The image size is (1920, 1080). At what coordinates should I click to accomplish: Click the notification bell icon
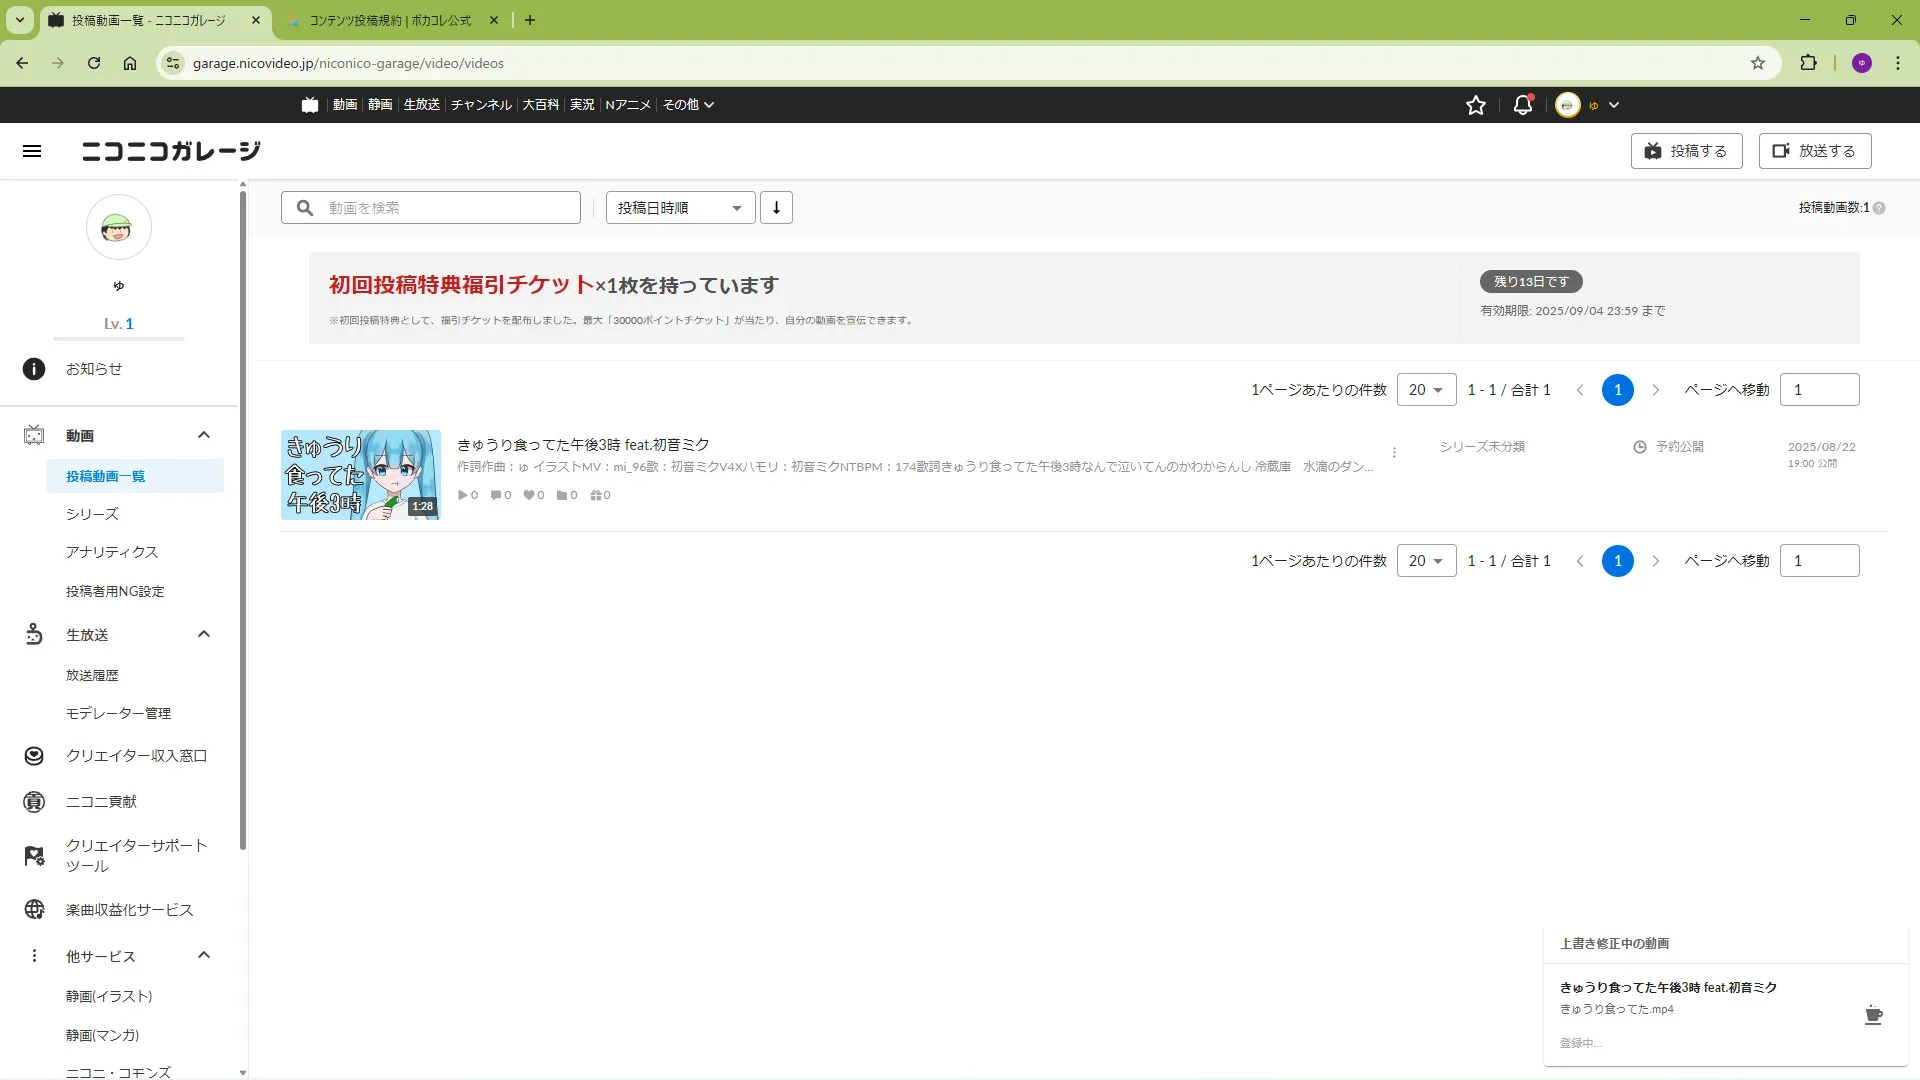pyautogui.click(x=1522, y=105)
